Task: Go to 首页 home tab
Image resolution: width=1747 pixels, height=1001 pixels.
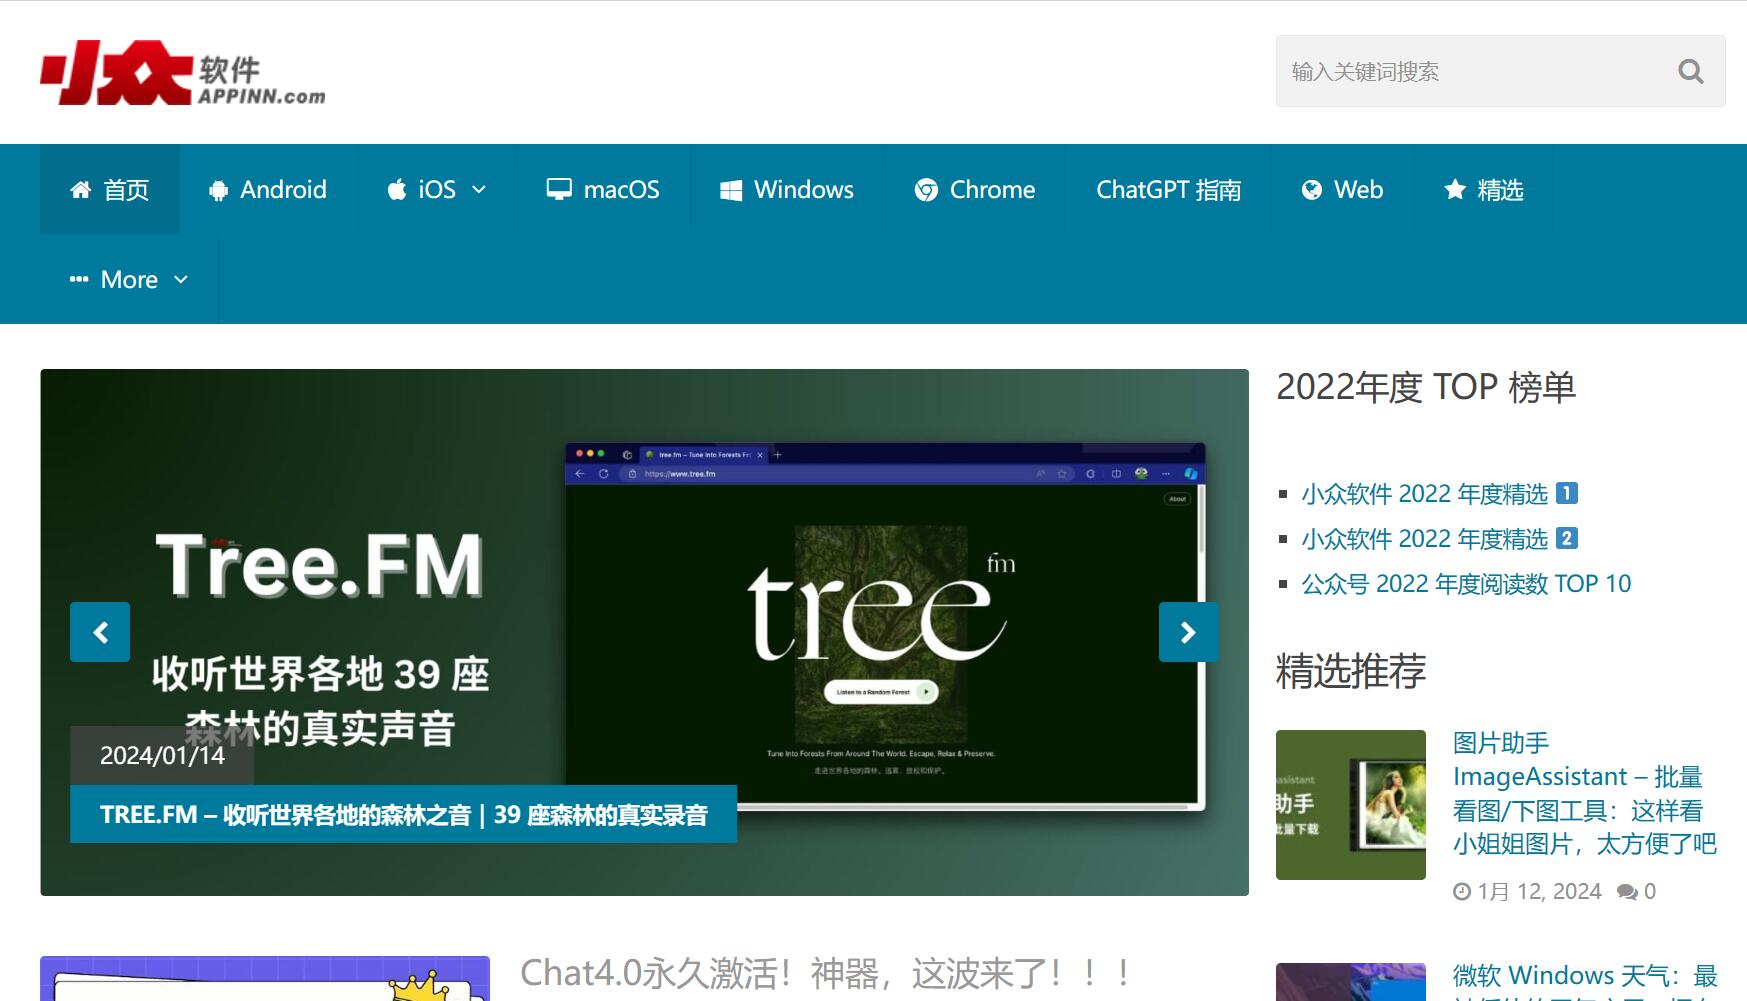Action: [x=110, y=189]
